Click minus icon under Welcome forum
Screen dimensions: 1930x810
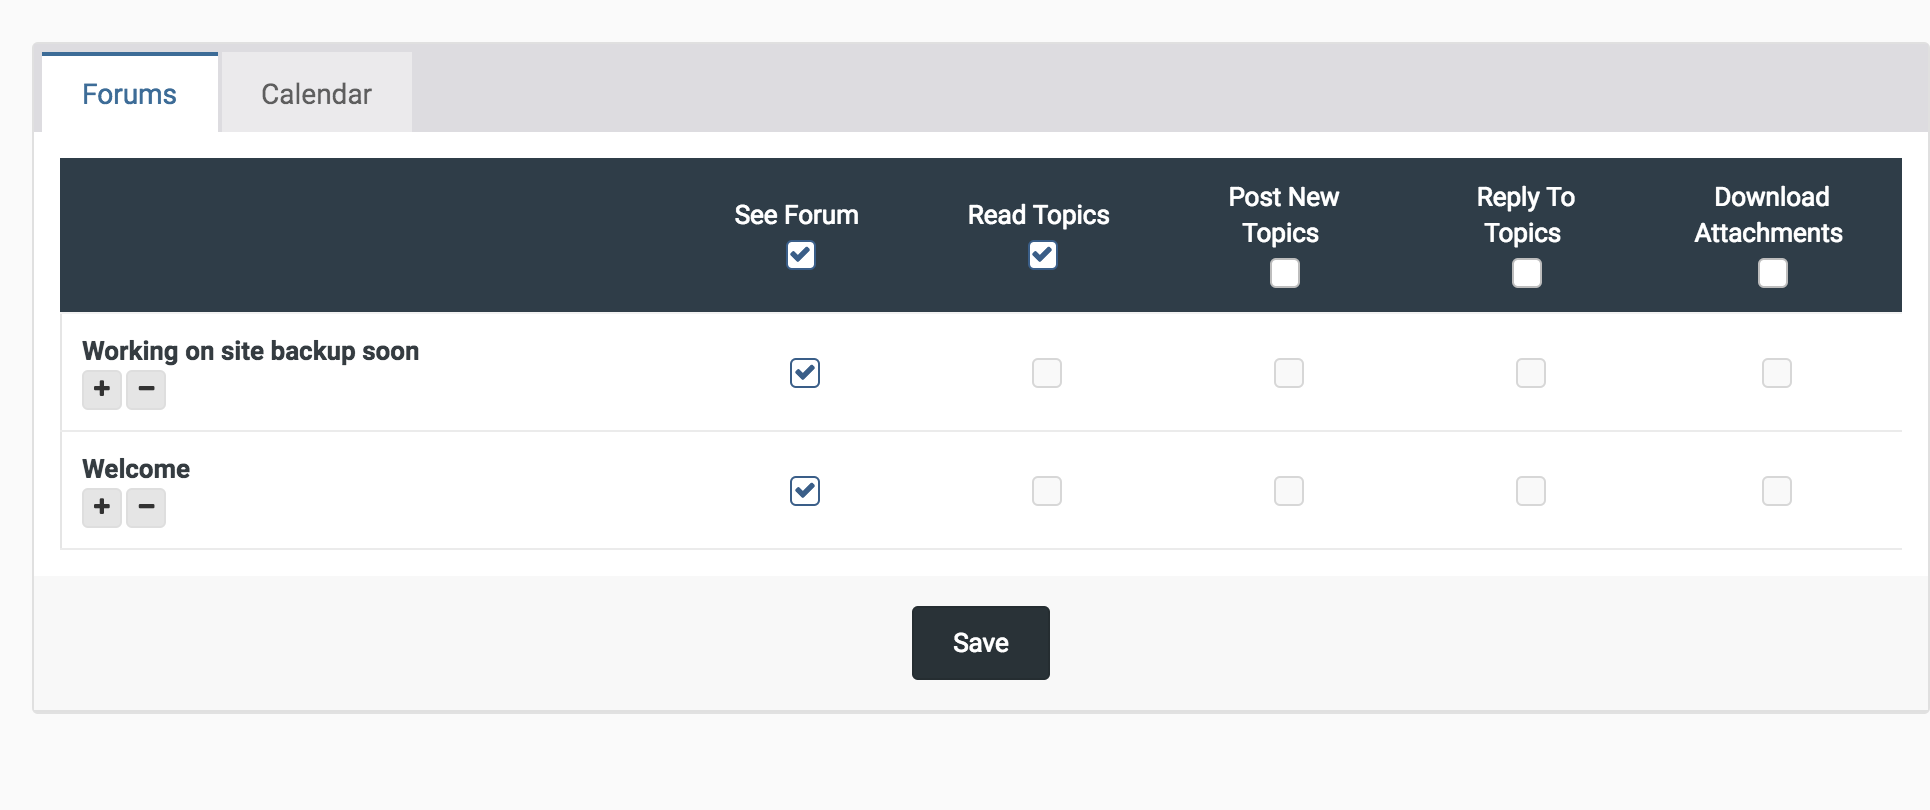point(146,507)
